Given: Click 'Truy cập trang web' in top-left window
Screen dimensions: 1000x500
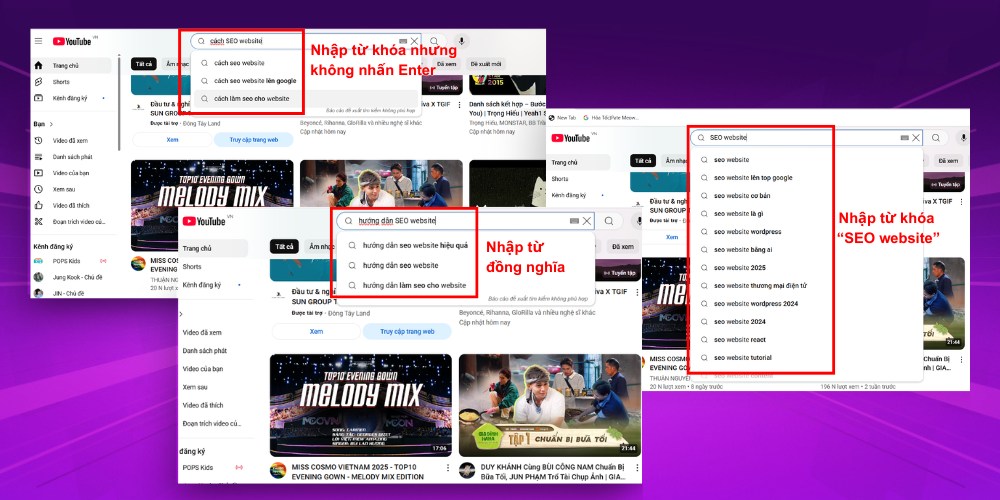Looking at the screenshot, I should coord(253,139).
